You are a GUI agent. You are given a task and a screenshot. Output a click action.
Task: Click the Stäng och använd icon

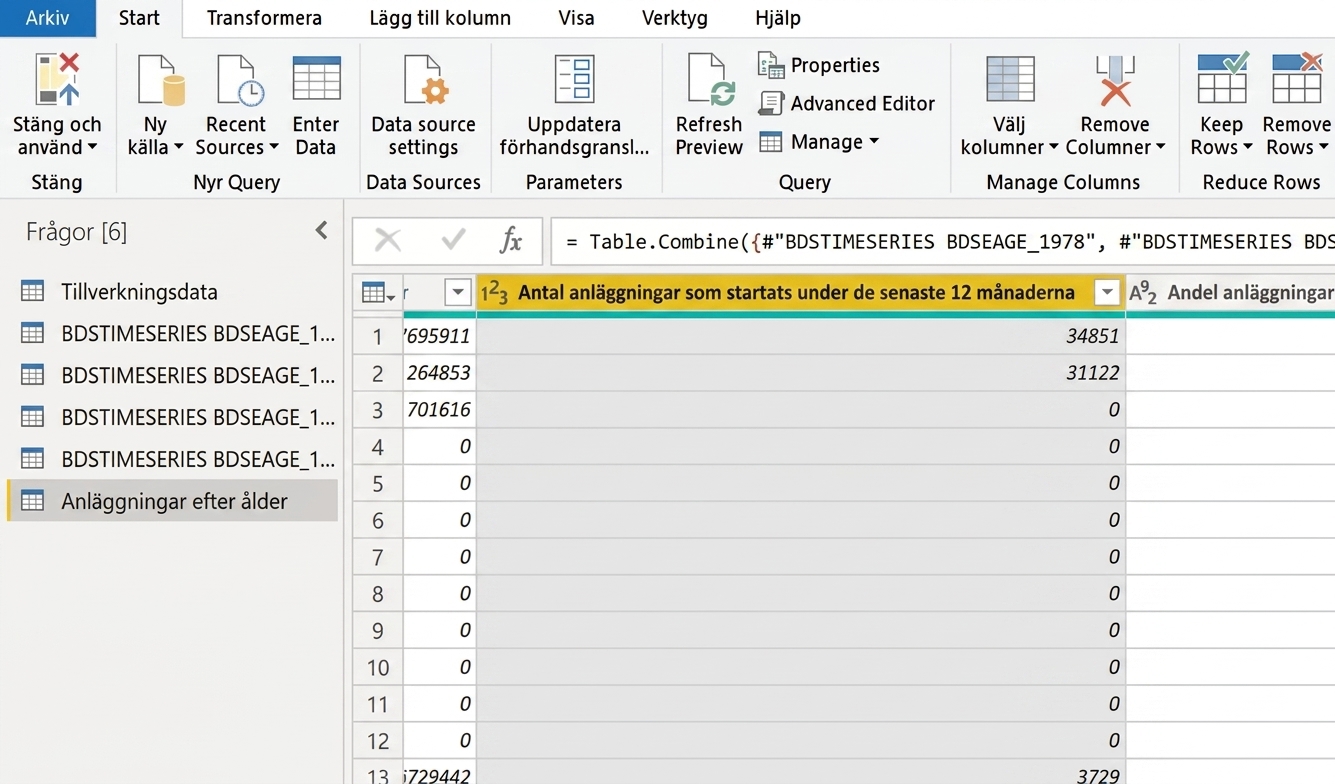click(56, 80)
